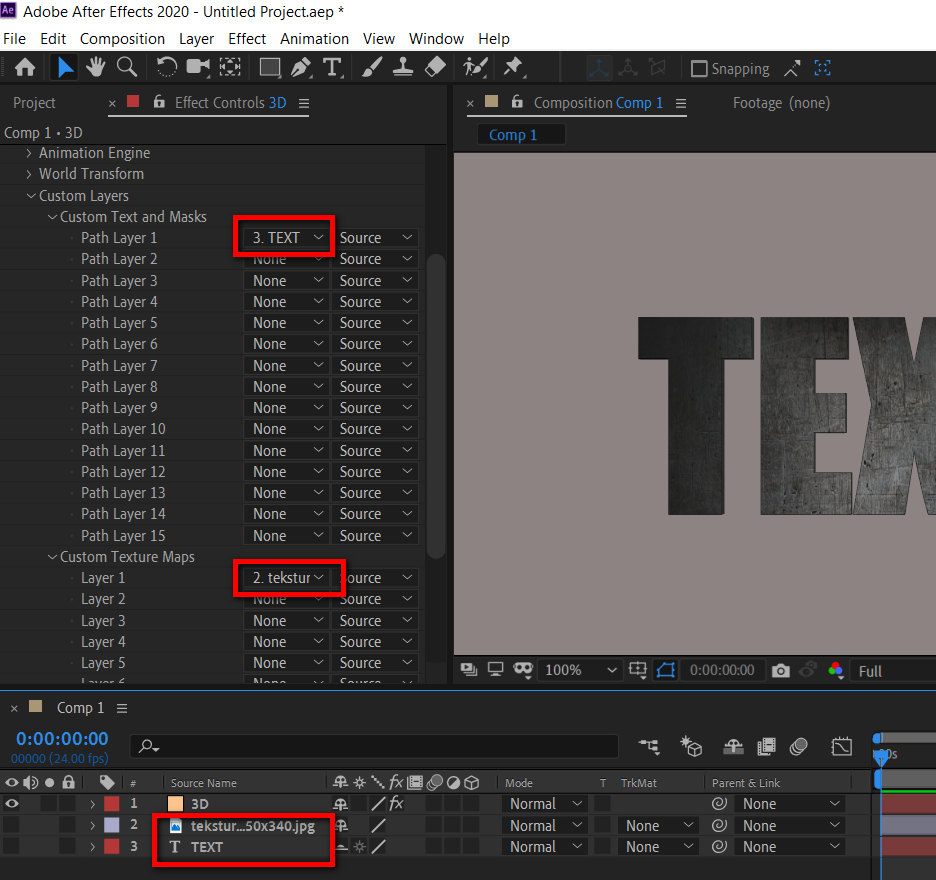Select the Clone Stamp tool

coord(403,68)
